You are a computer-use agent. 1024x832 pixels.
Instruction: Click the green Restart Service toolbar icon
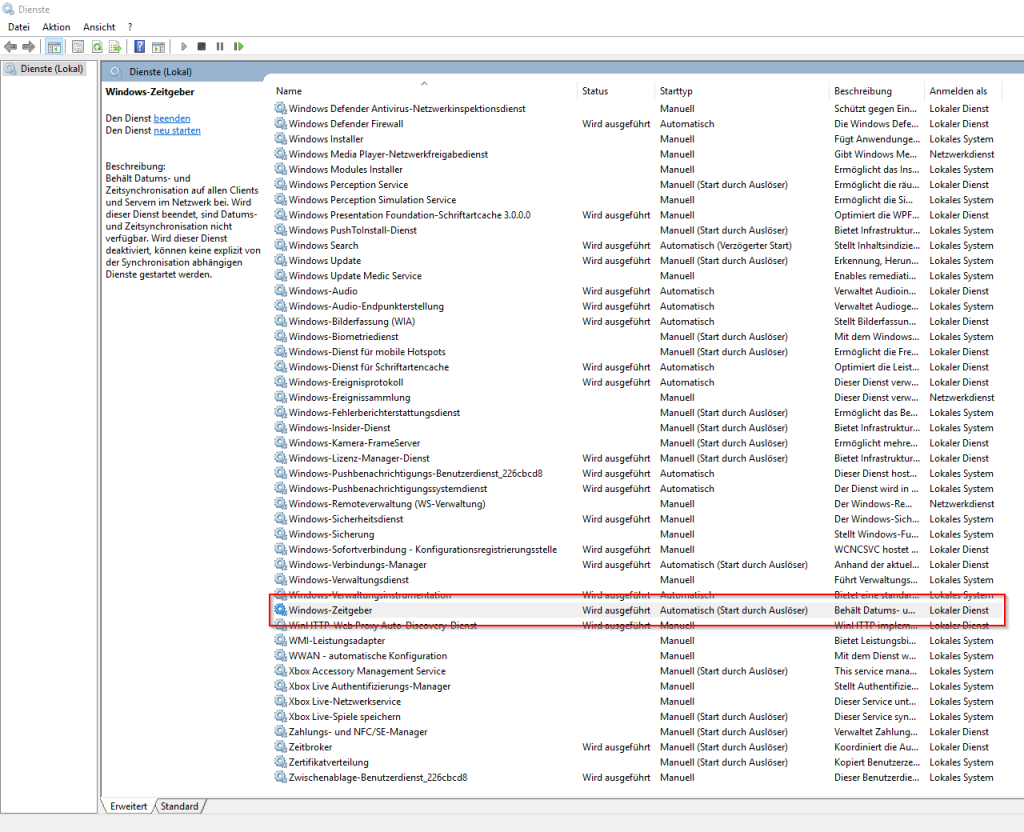[x=239, y=46]
